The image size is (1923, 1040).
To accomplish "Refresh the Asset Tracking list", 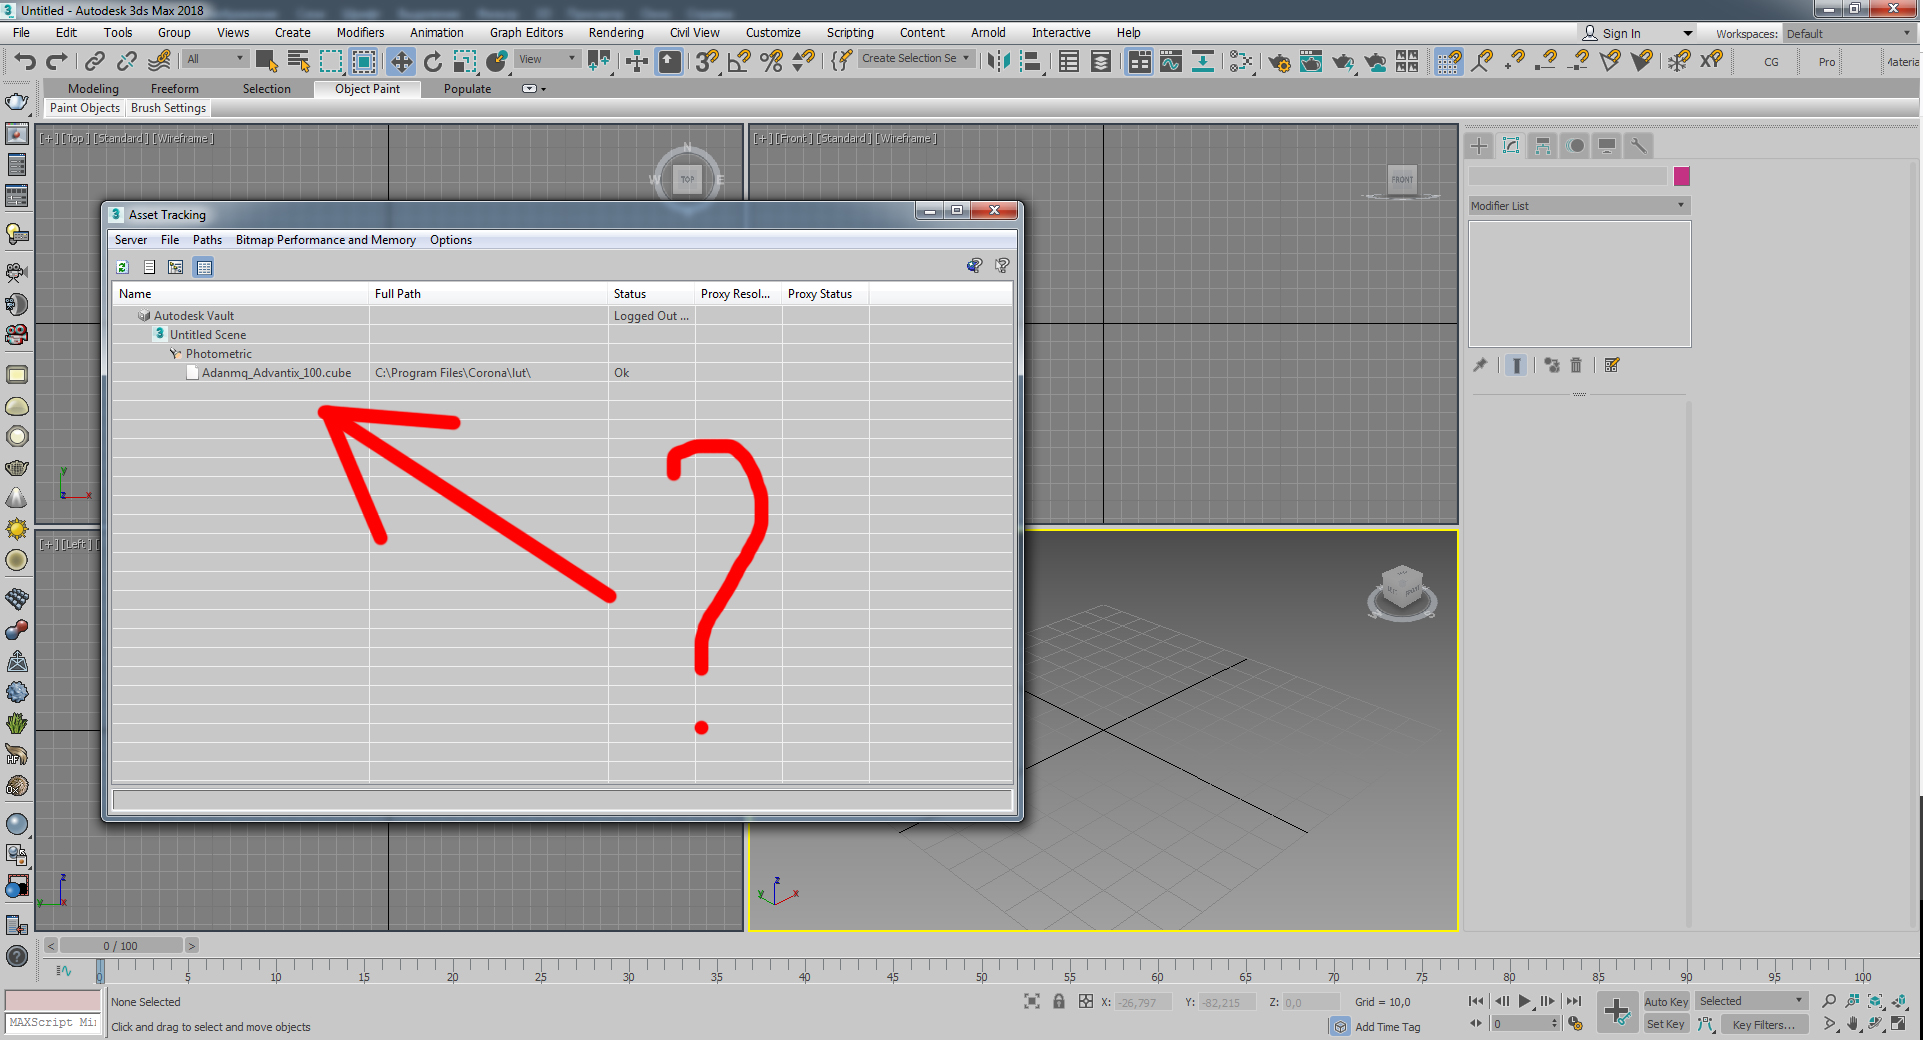I will click(x=122, y=267).
